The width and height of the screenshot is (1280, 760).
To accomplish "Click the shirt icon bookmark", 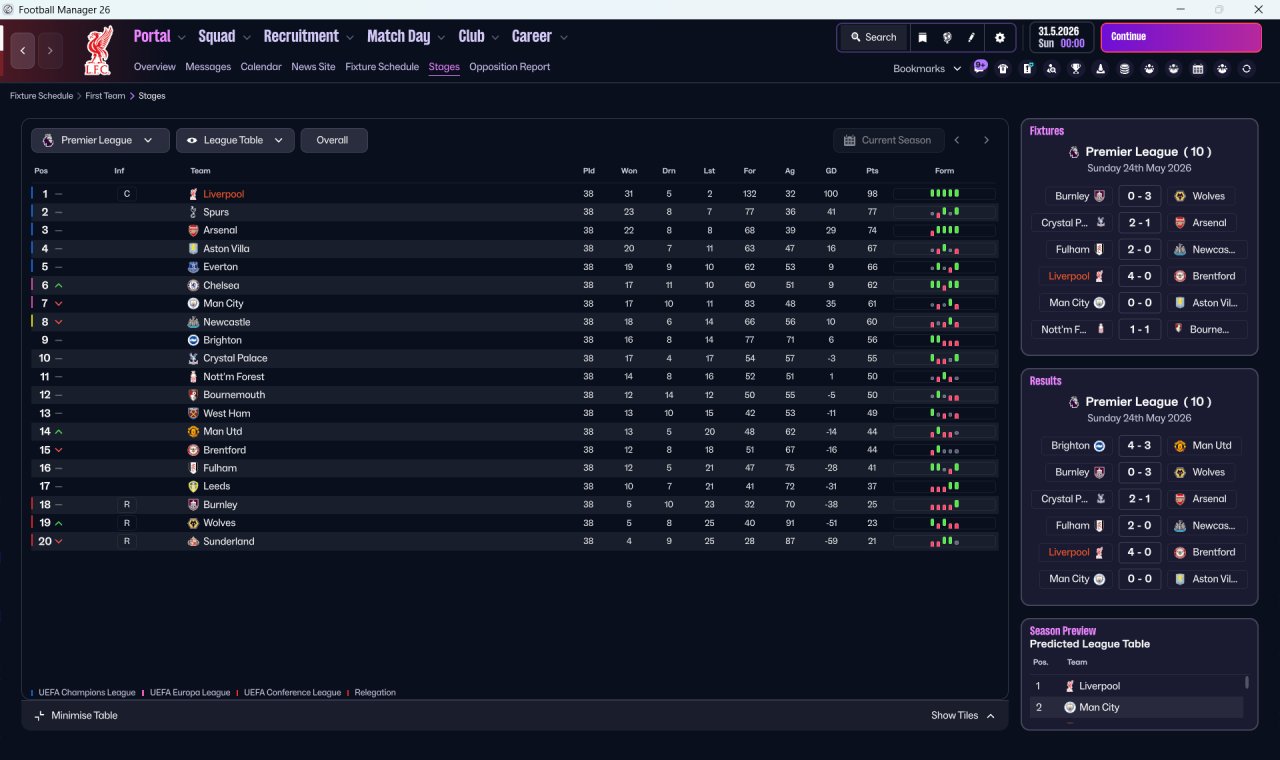I will pos(1003,69).
